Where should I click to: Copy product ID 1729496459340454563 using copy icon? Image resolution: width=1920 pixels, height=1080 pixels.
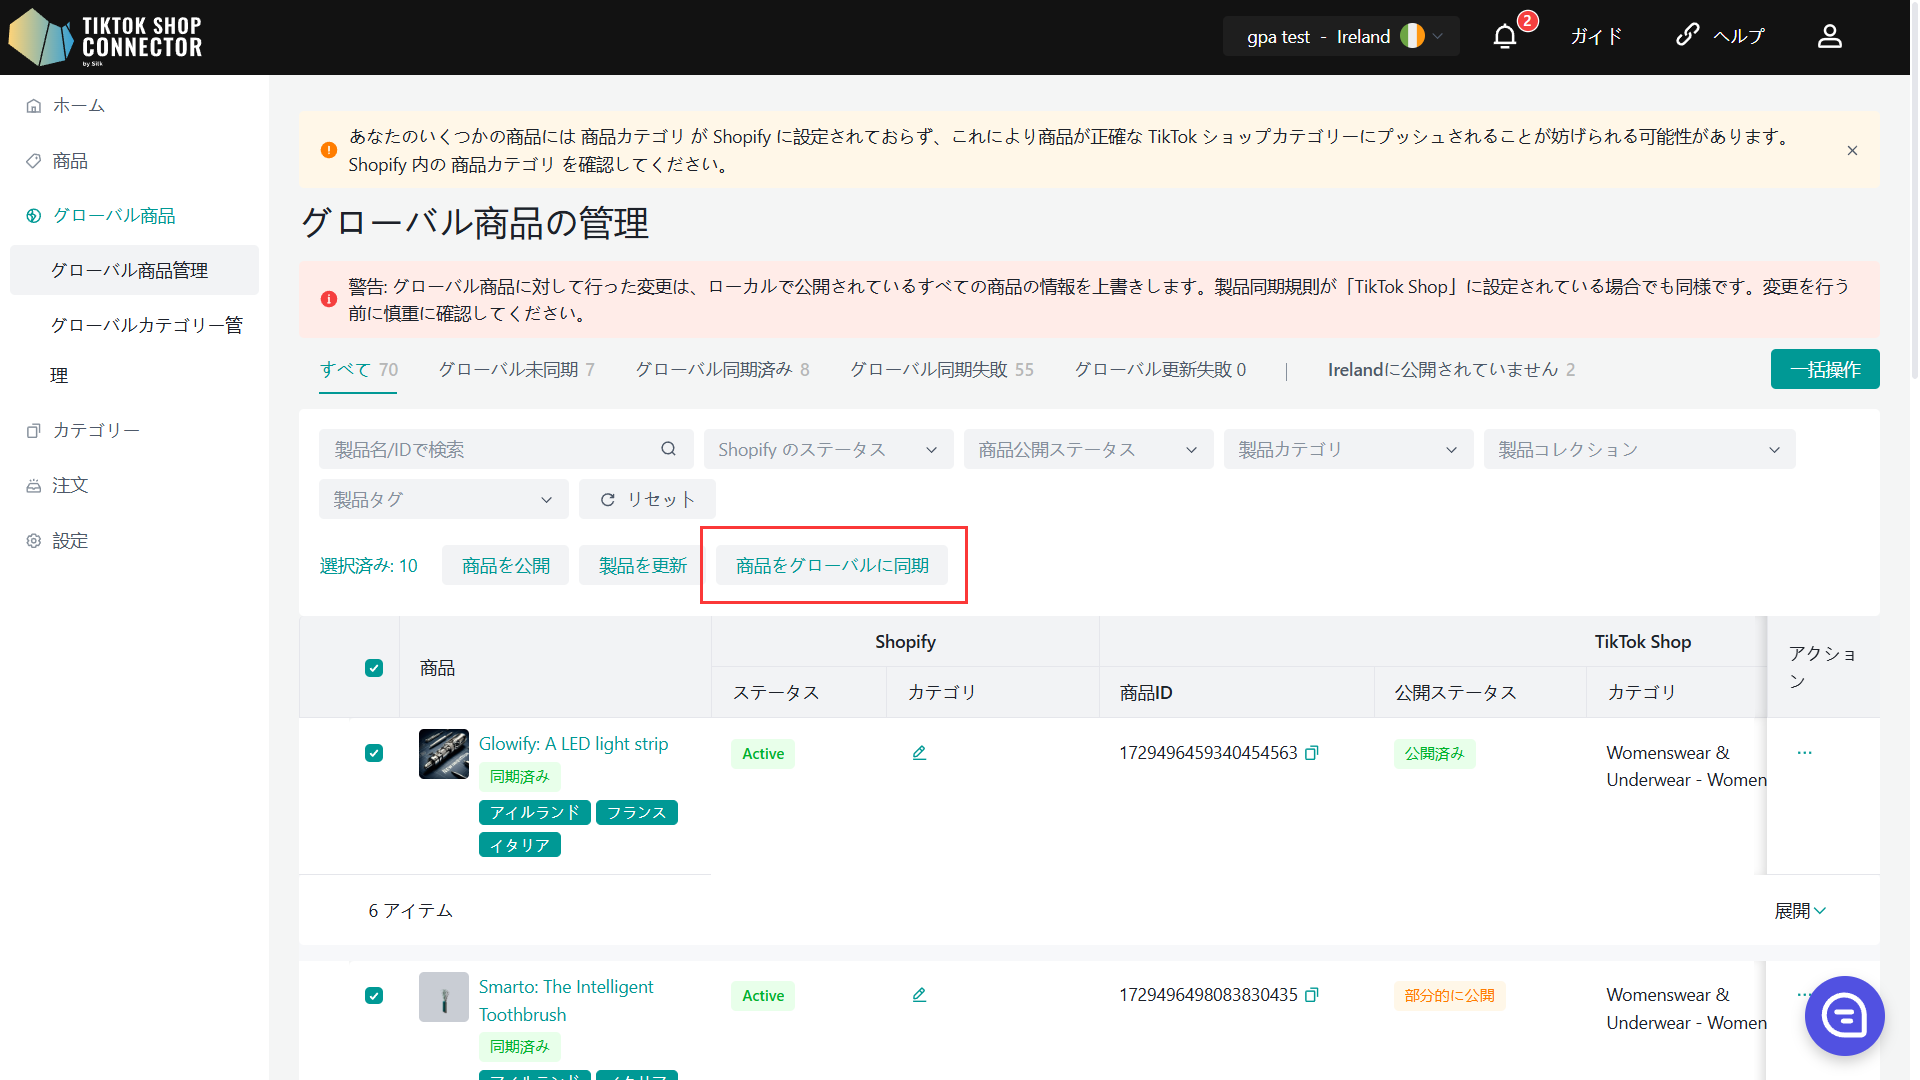click(x=1312, y=753)
